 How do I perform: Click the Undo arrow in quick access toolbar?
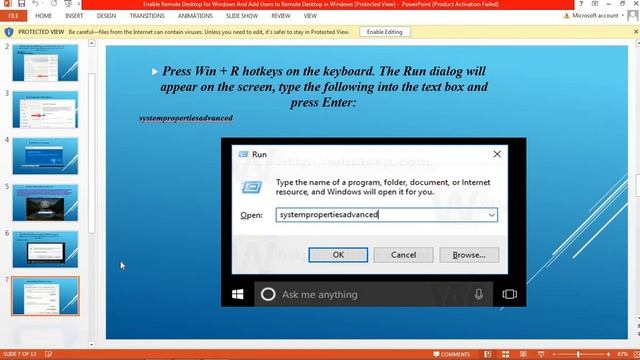pyautogui.click(x=36, y=4)
